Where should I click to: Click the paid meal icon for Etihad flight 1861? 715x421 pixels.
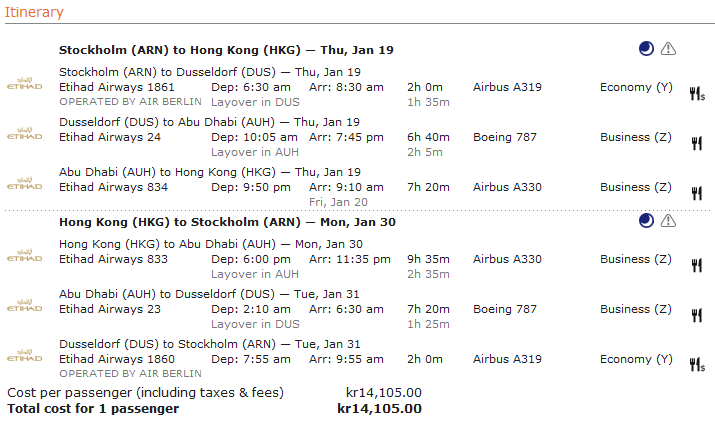click(x=697, y=94)
